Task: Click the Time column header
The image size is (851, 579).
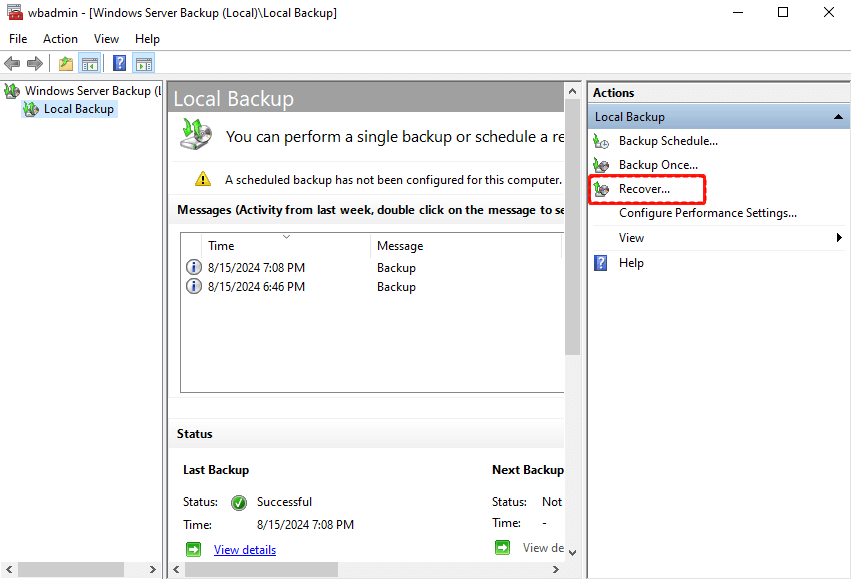Action: pos(286,246)
